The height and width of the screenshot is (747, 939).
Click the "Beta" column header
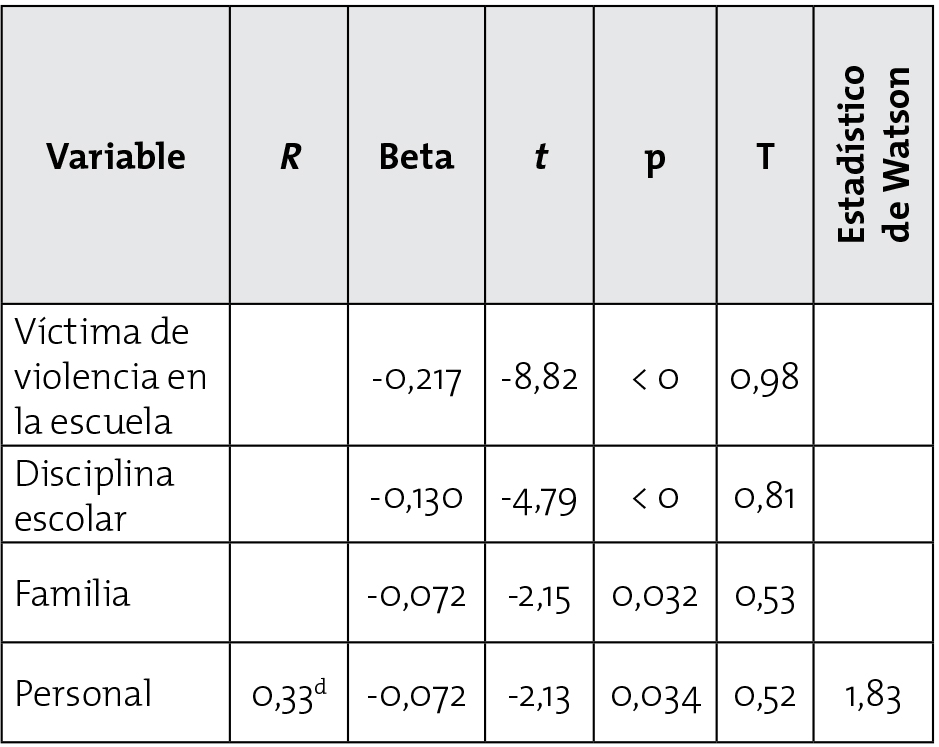coord(415,157)
